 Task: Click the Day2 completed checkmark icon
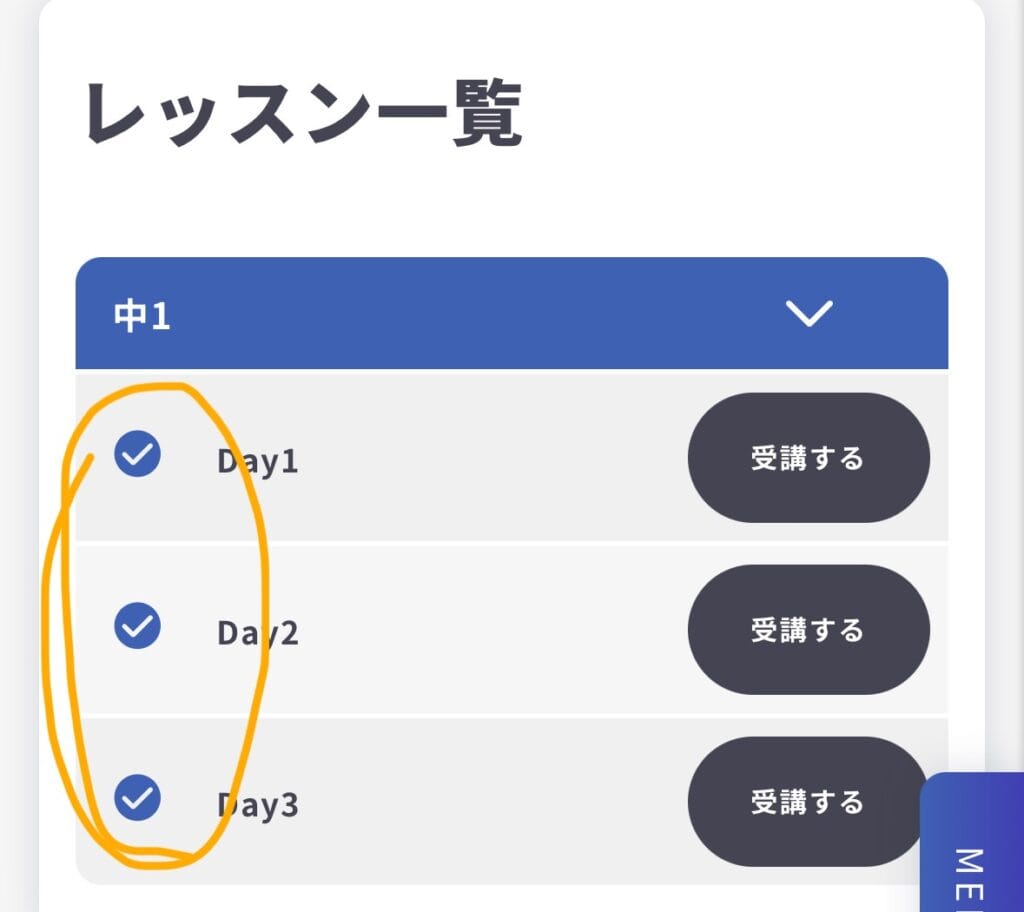pos(137,626)
